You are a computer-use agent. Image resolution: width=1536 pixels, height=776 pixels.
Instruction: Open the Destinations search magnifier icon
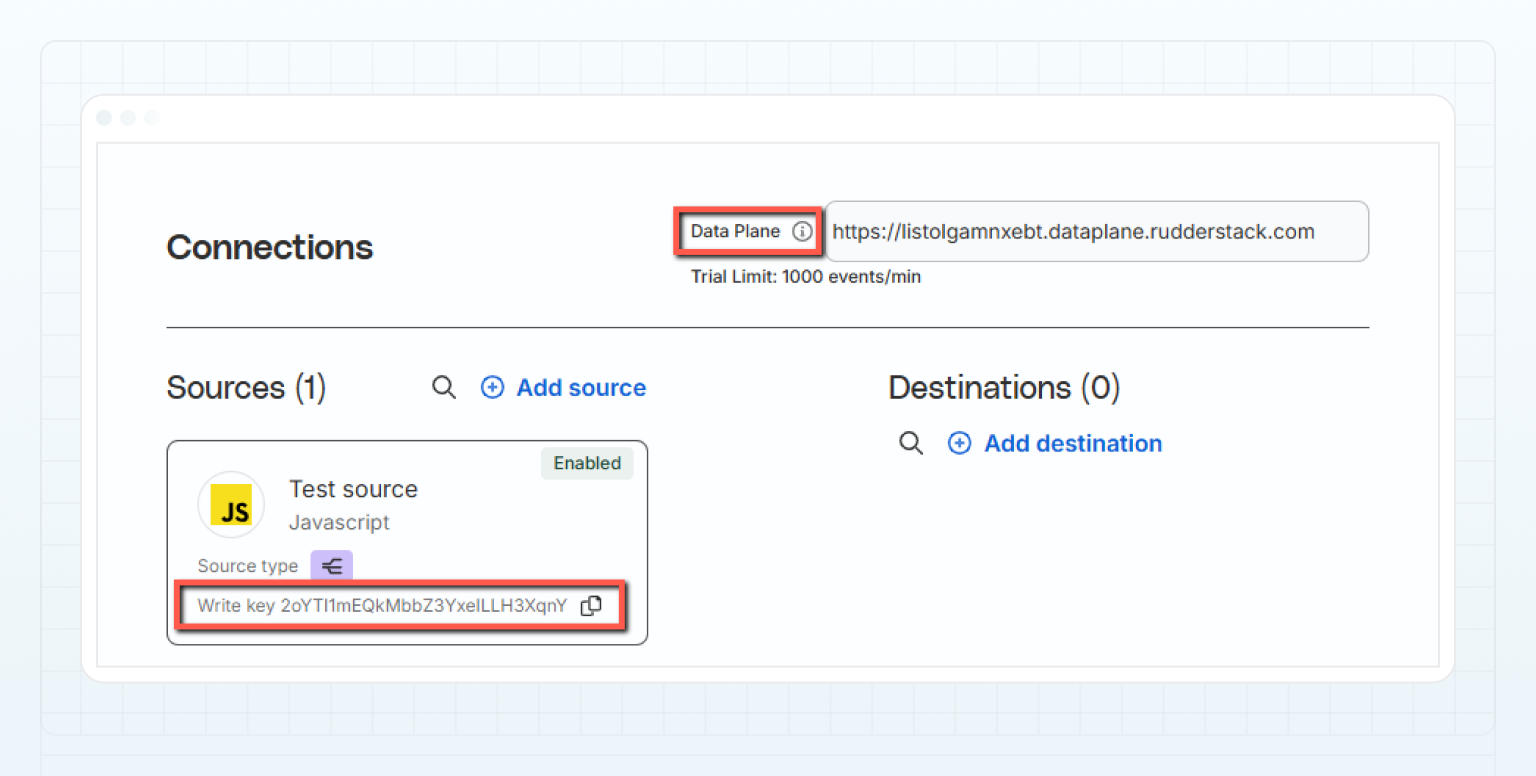[x=911, y=444]
